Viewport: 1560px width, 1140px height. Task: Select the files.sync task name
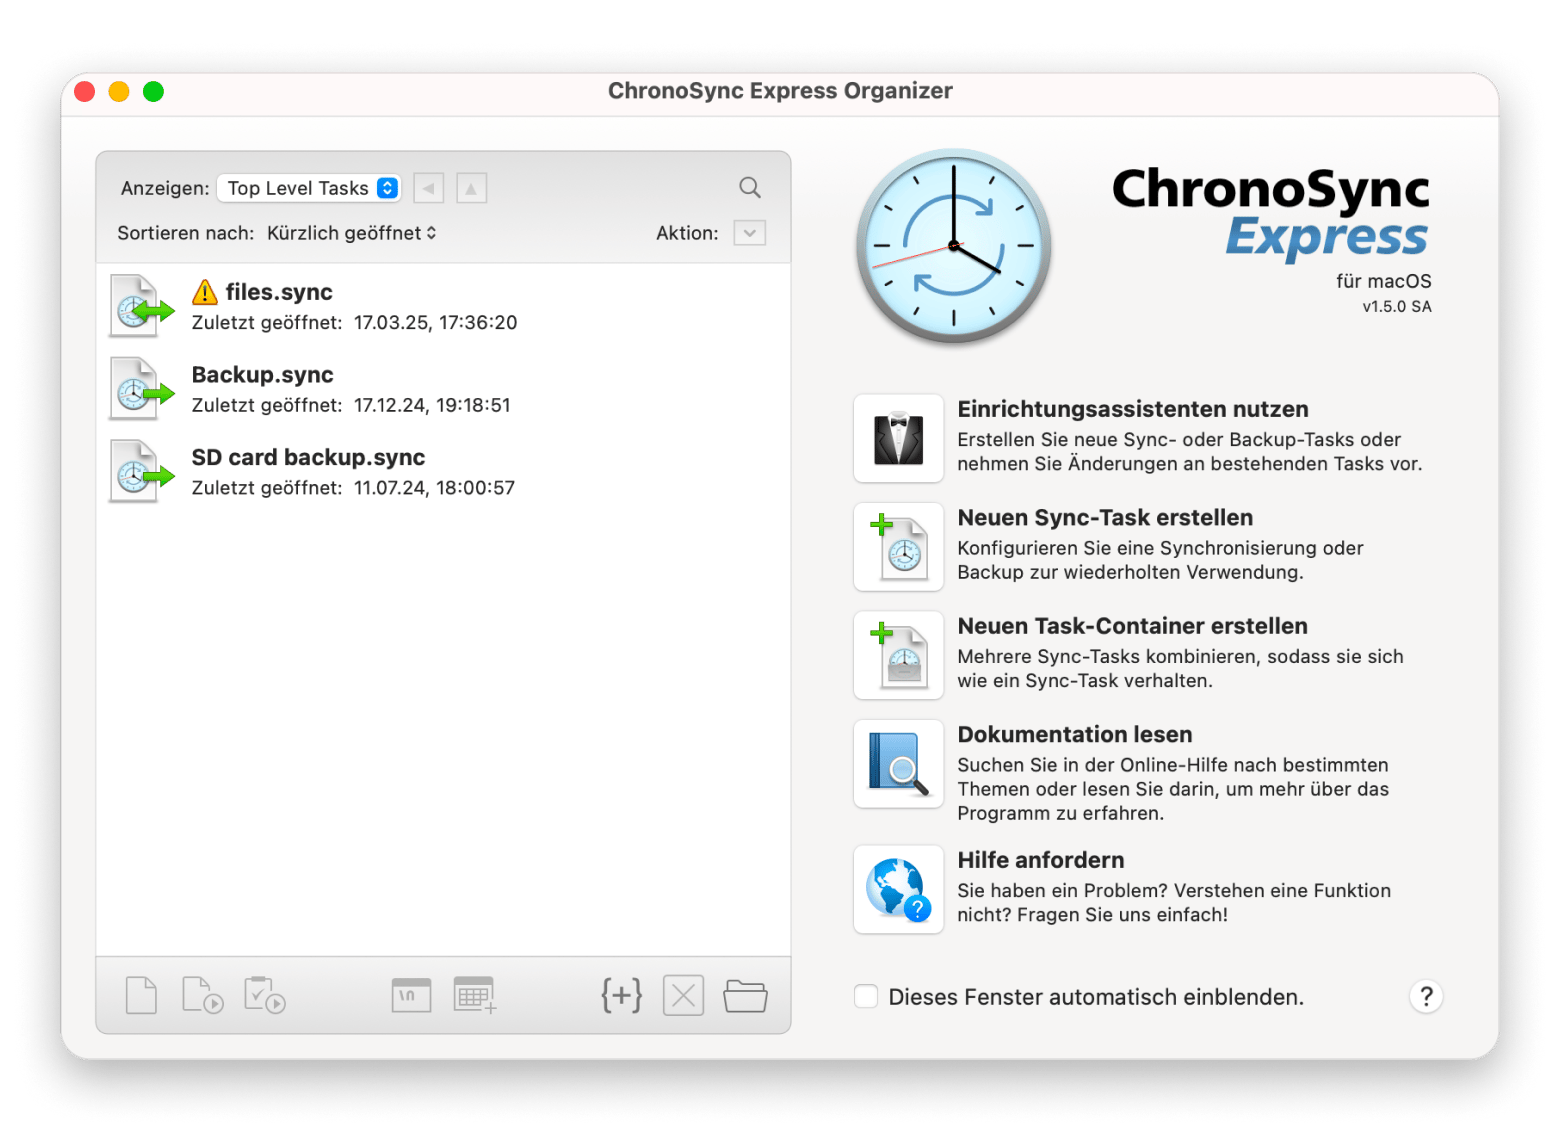coord(279,292)
